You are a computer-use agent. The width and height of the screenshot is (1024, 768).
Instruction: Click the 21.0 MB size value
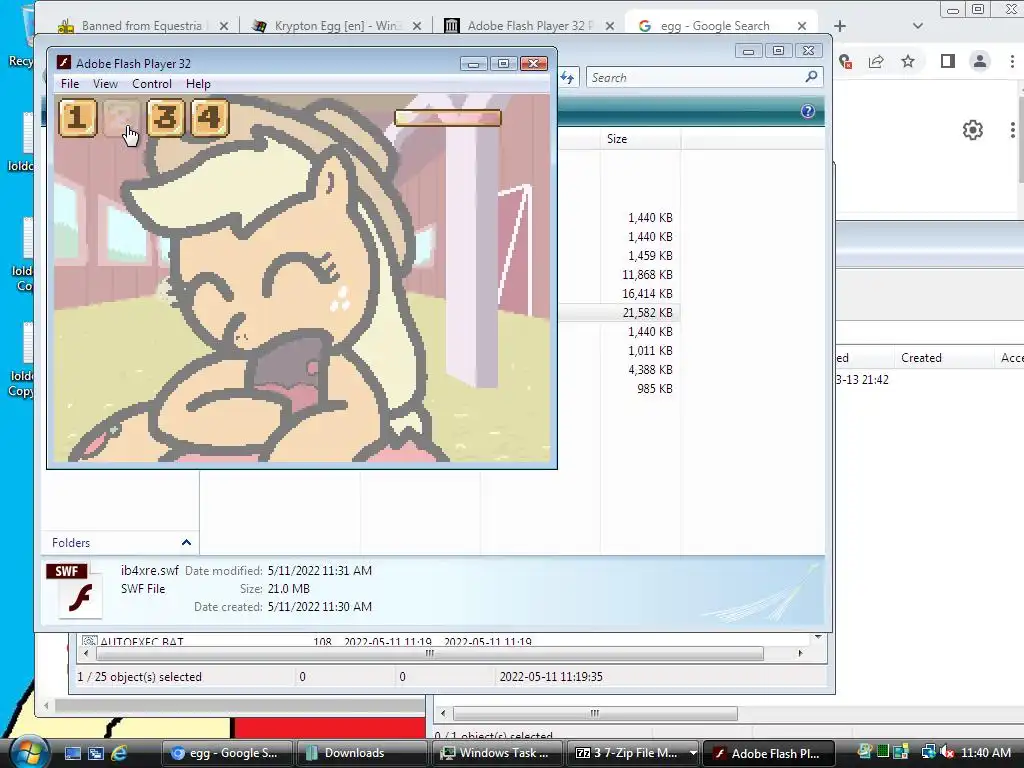point(289,589)
